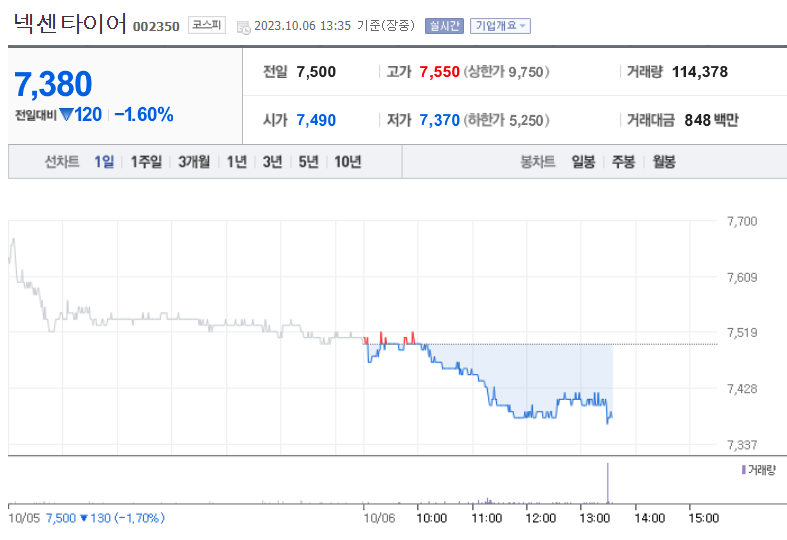Click the 실시간 real-time badge

click(444, 26)
